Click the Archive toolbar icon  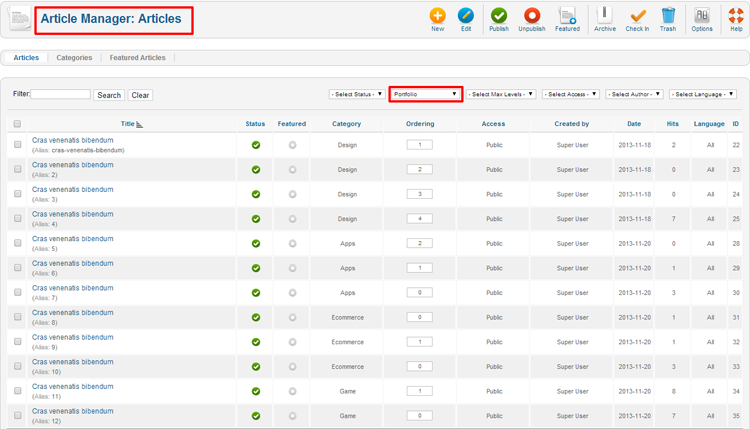604,17
